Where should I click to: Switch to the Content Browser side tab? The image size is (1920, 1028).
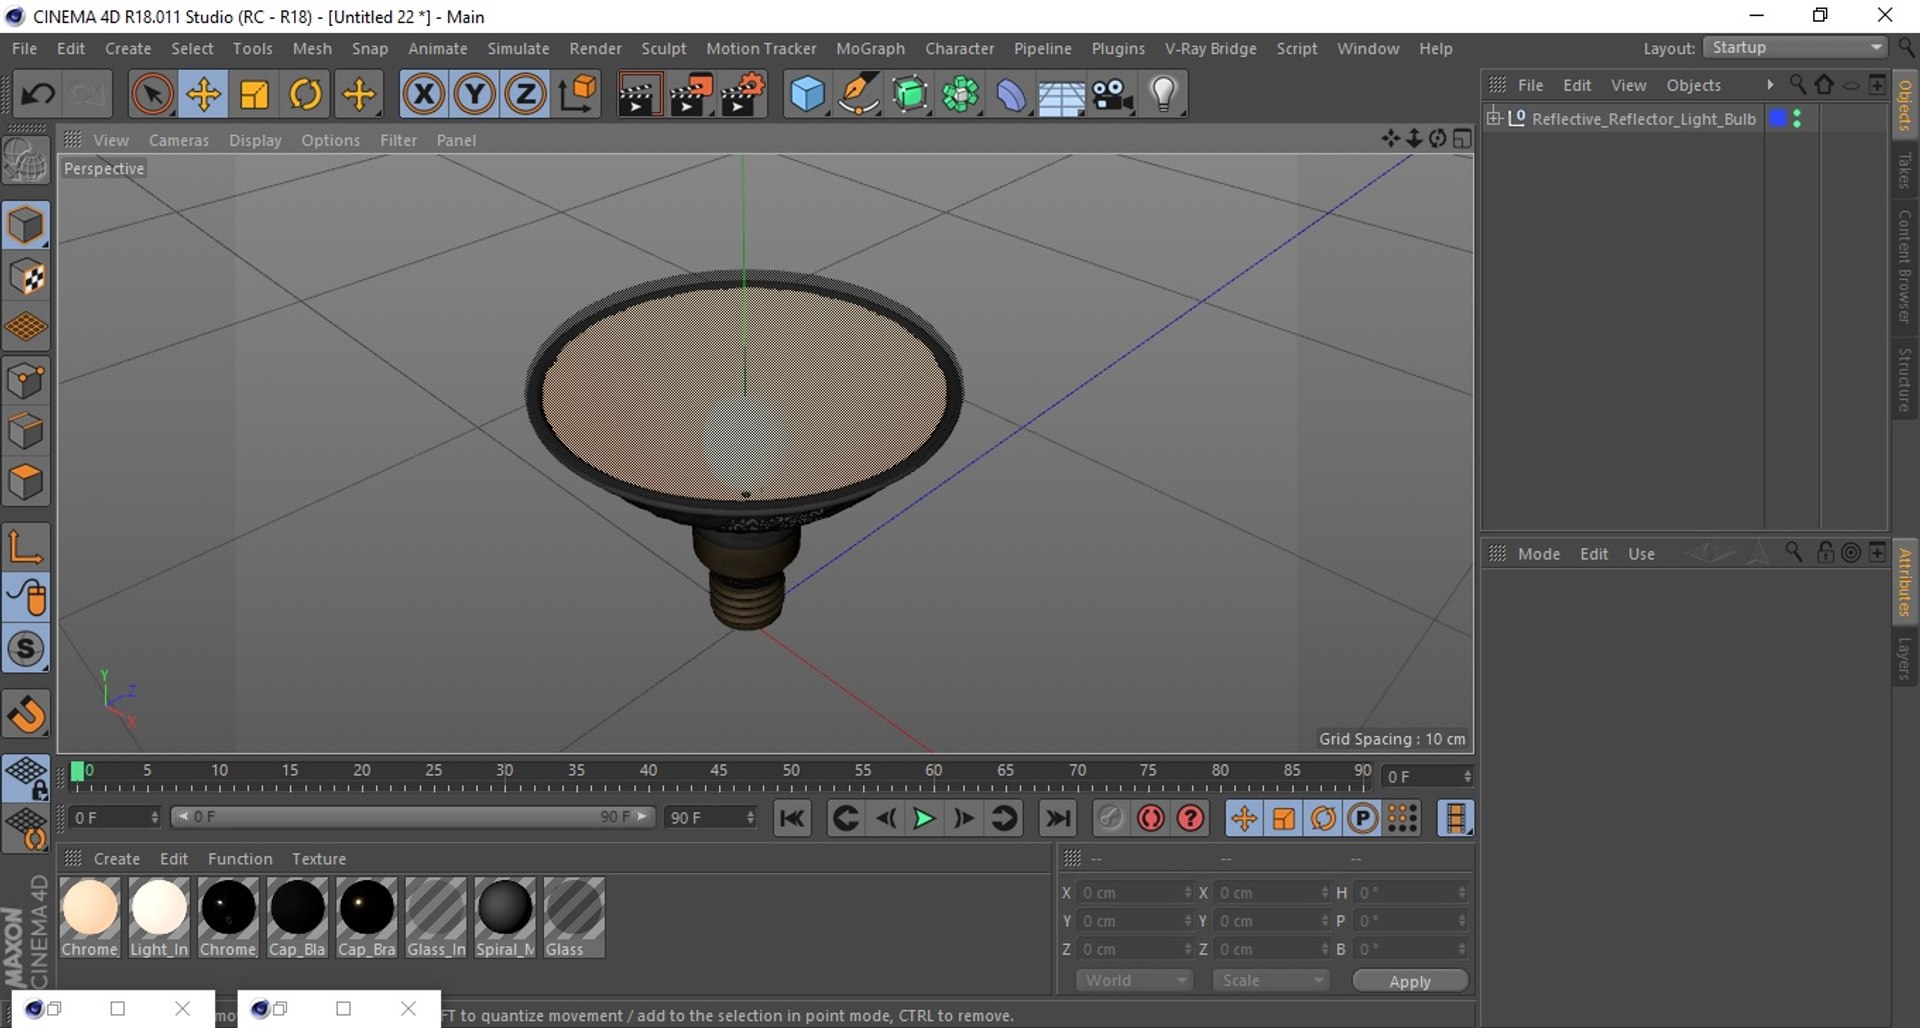pyautogui.click(x=1905, y=266)
